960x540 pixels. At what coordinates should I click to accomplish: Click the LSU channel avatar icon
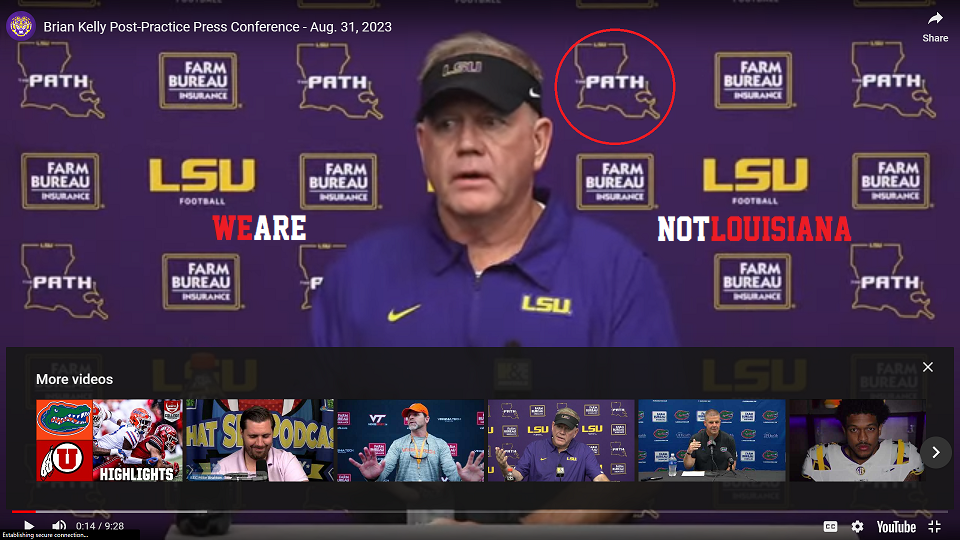21,26
